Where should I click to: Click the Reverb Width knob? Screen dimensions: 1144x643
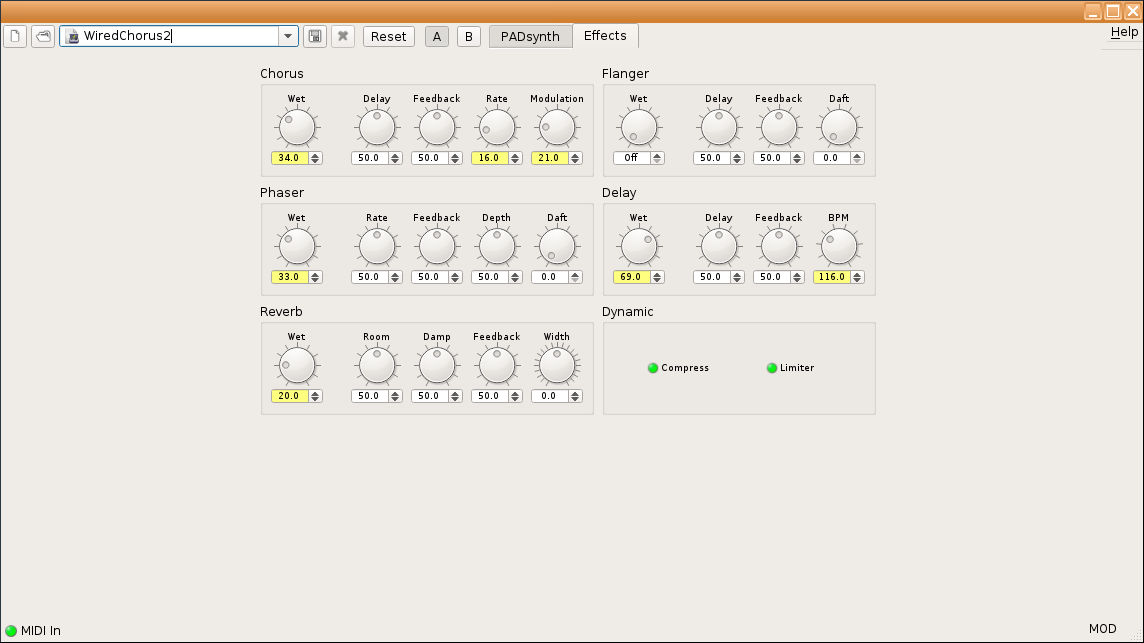click(x=557, y=366)
